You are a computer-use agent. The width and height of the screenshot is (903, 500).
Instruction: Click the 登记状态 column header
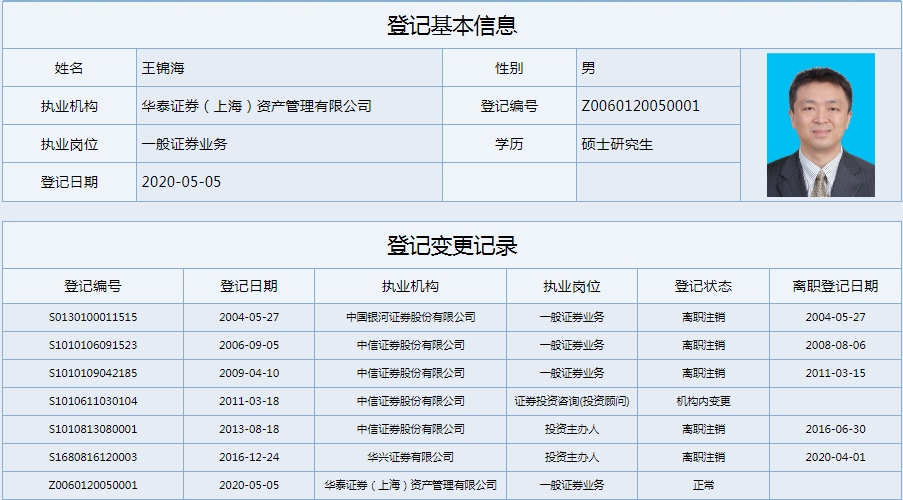703,286
